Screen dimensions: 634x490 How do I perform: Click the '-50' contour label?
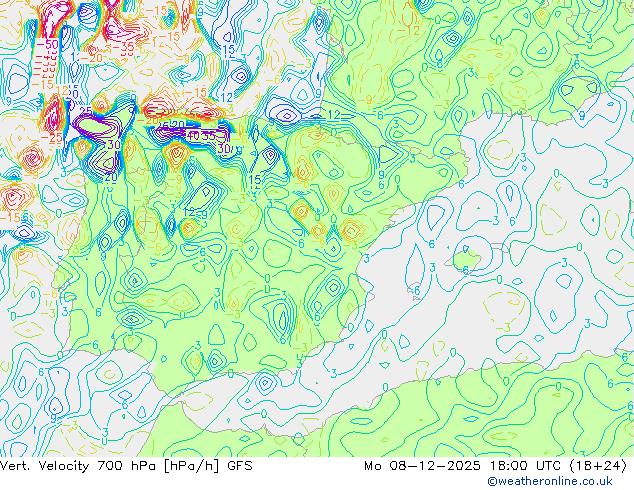tap(48, 44)
